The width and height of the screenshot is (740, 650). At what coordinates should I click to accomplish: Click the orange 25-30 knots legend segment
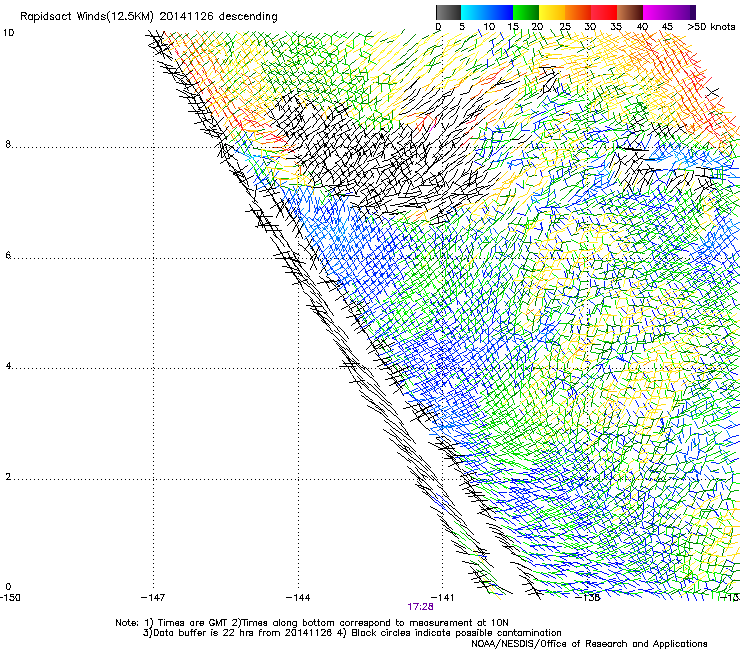click(x=578, y=12)
